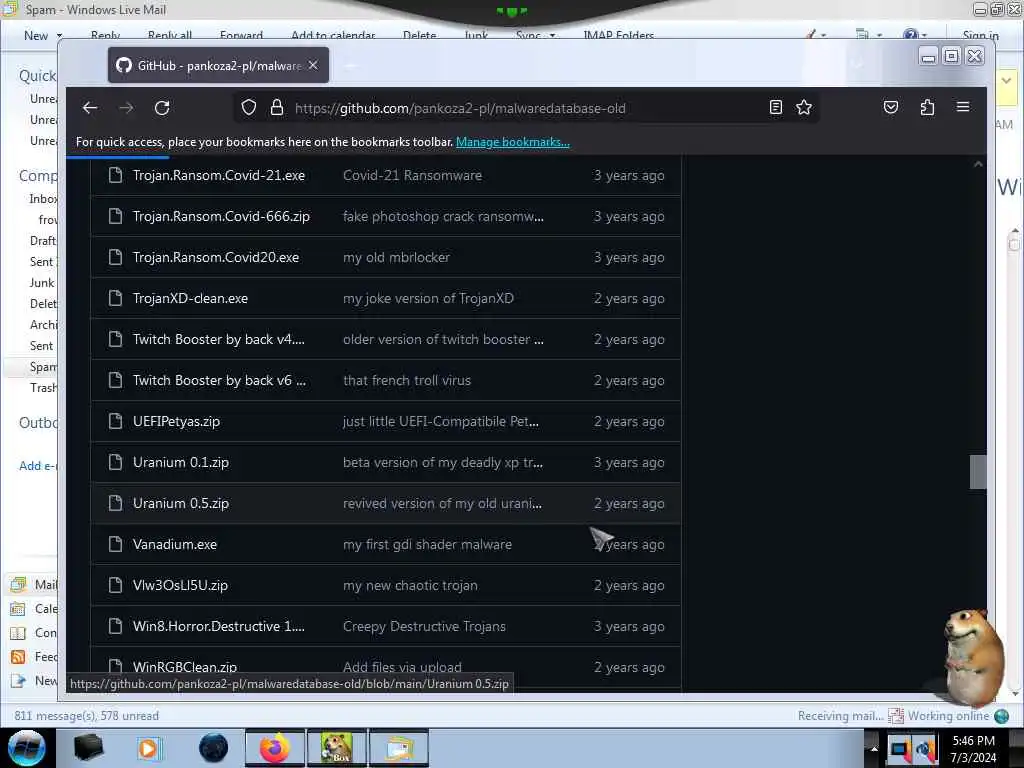
Task: Open Twitch Booster by back v4 file
Action: [x=219, y=340]
